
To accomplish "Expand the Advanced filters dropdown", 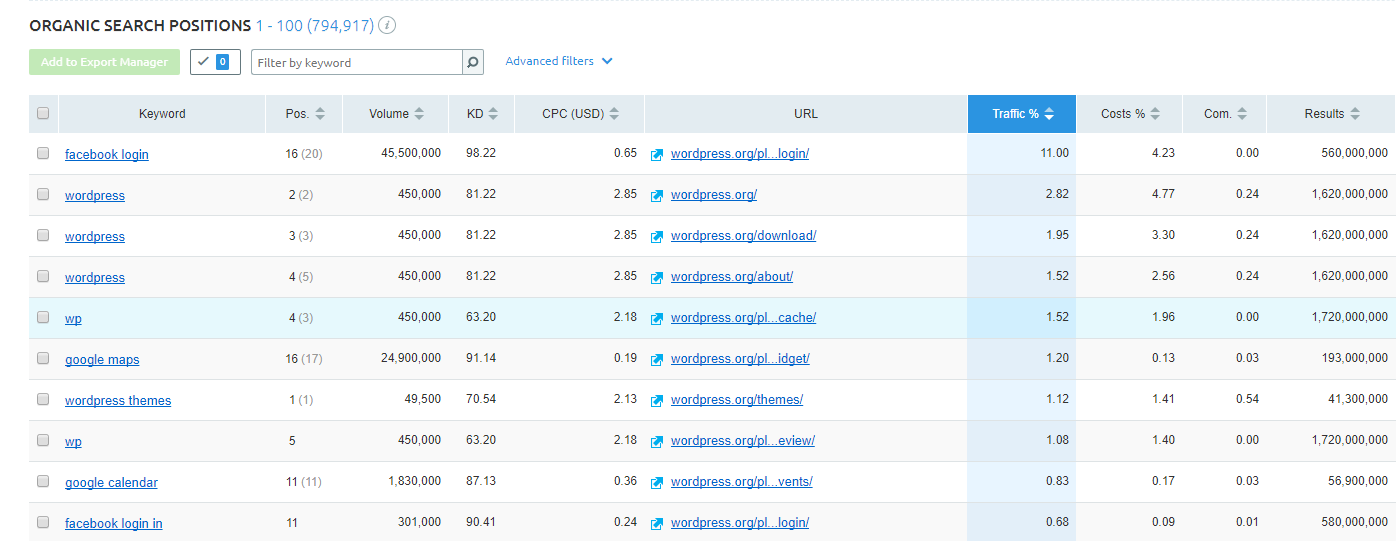I will [559, 61].
